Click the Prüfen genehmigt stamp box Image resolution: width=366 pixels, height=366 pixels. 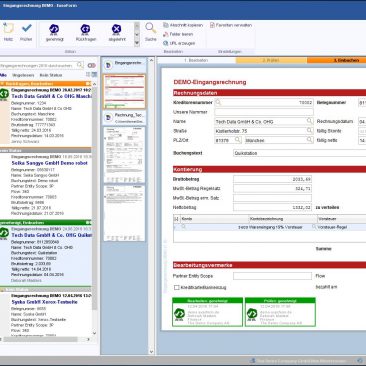(280, 312)
